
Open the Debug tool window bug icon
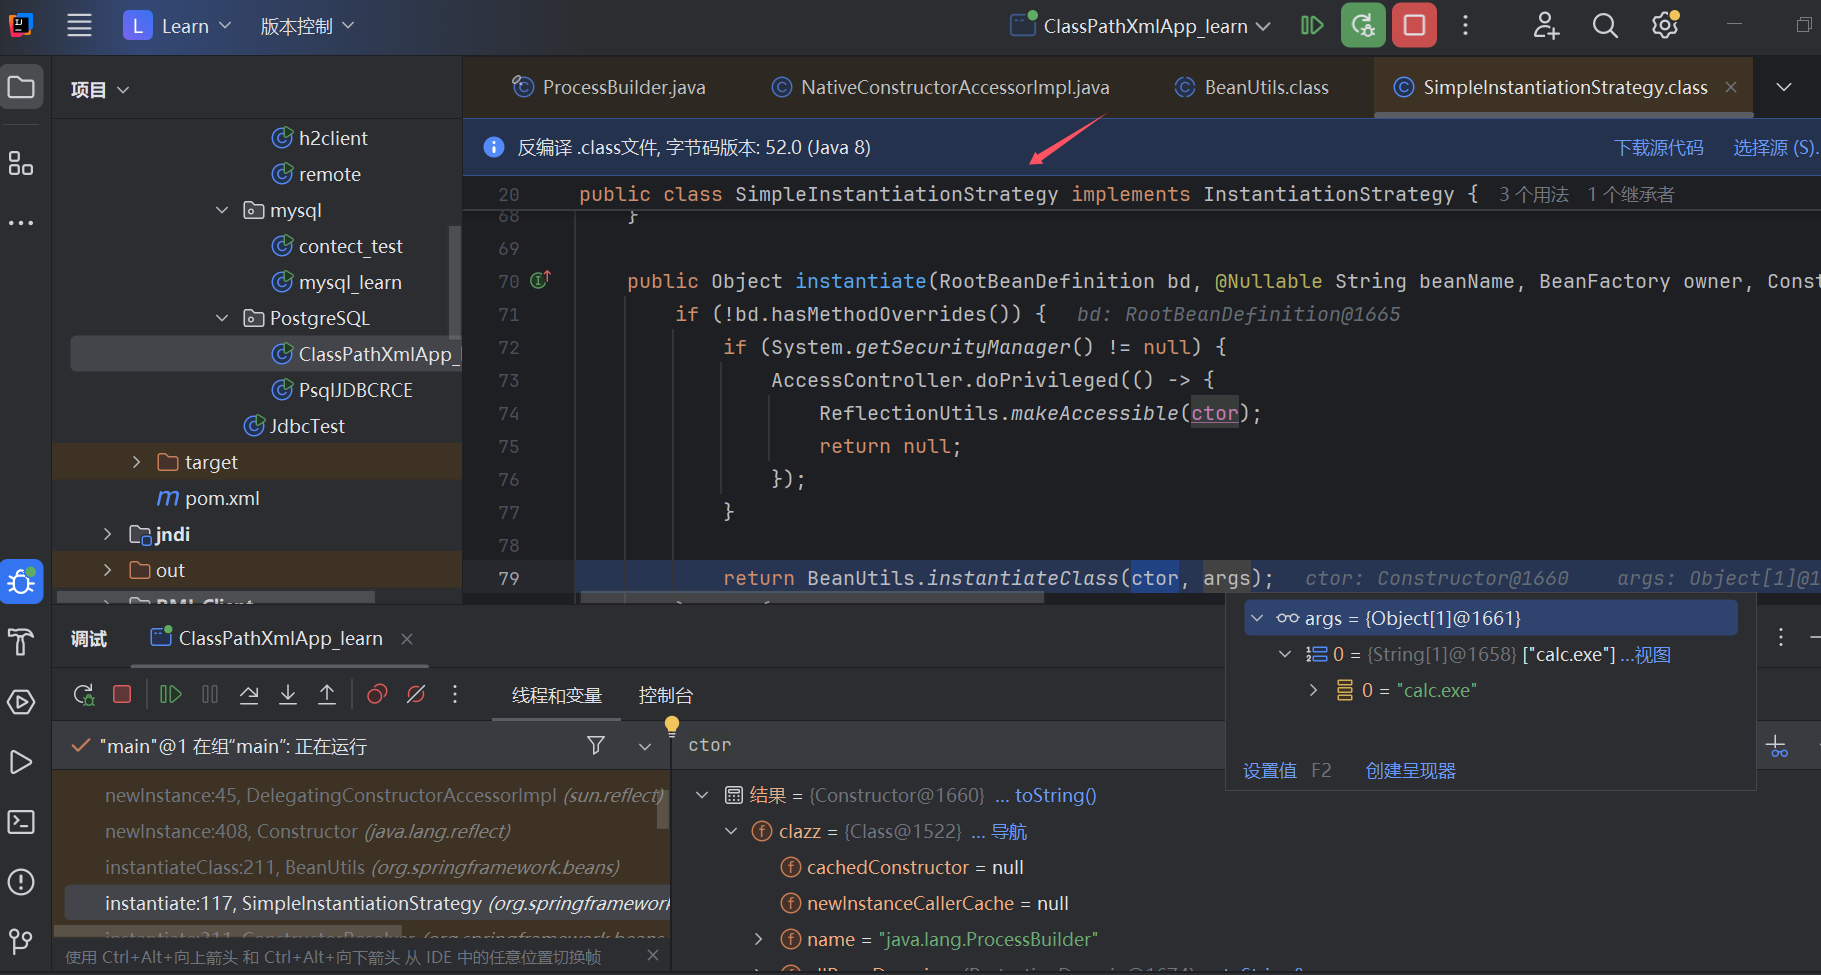click(21, 581)
